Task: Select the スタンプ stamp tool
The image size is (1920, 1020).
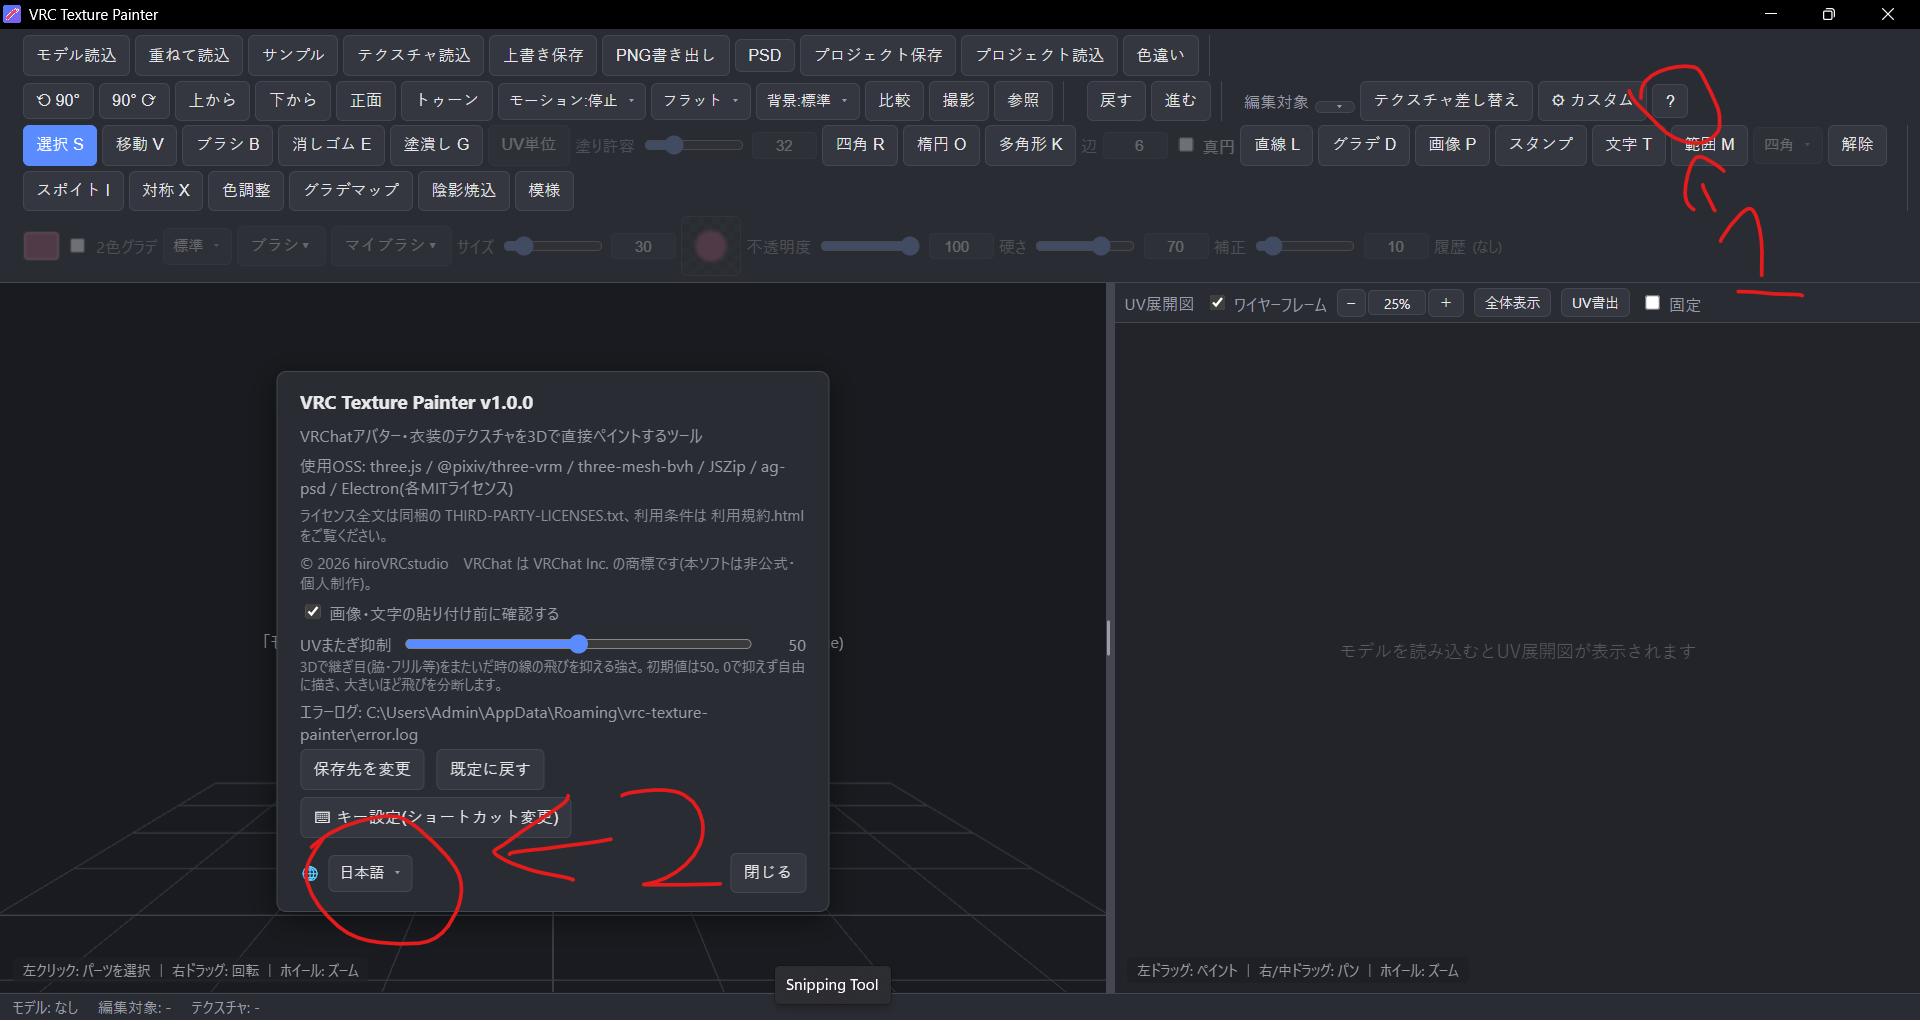Action: pyautogui.click(x=1541, y=145)
